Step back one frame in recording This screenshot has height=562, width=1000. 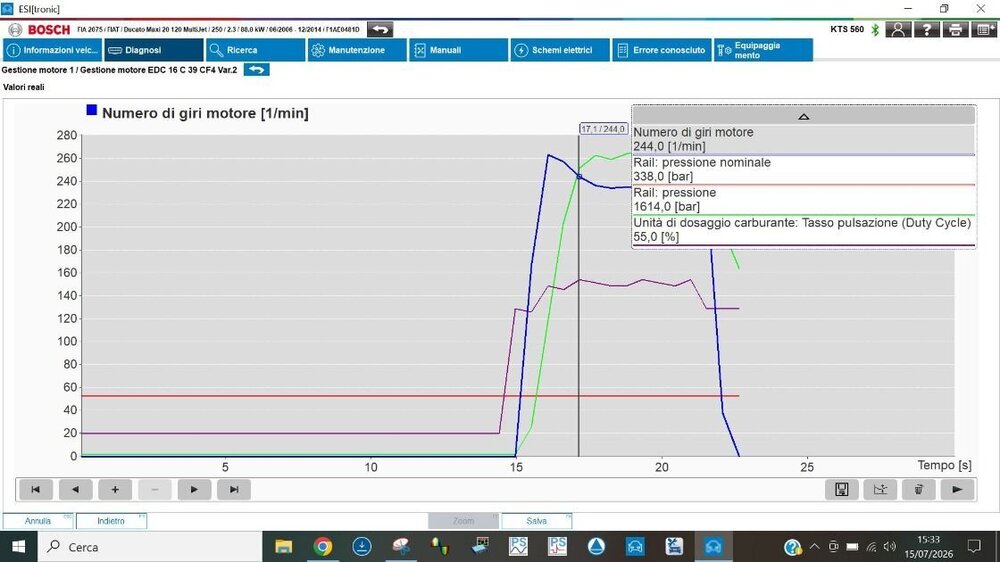[75, 489]
